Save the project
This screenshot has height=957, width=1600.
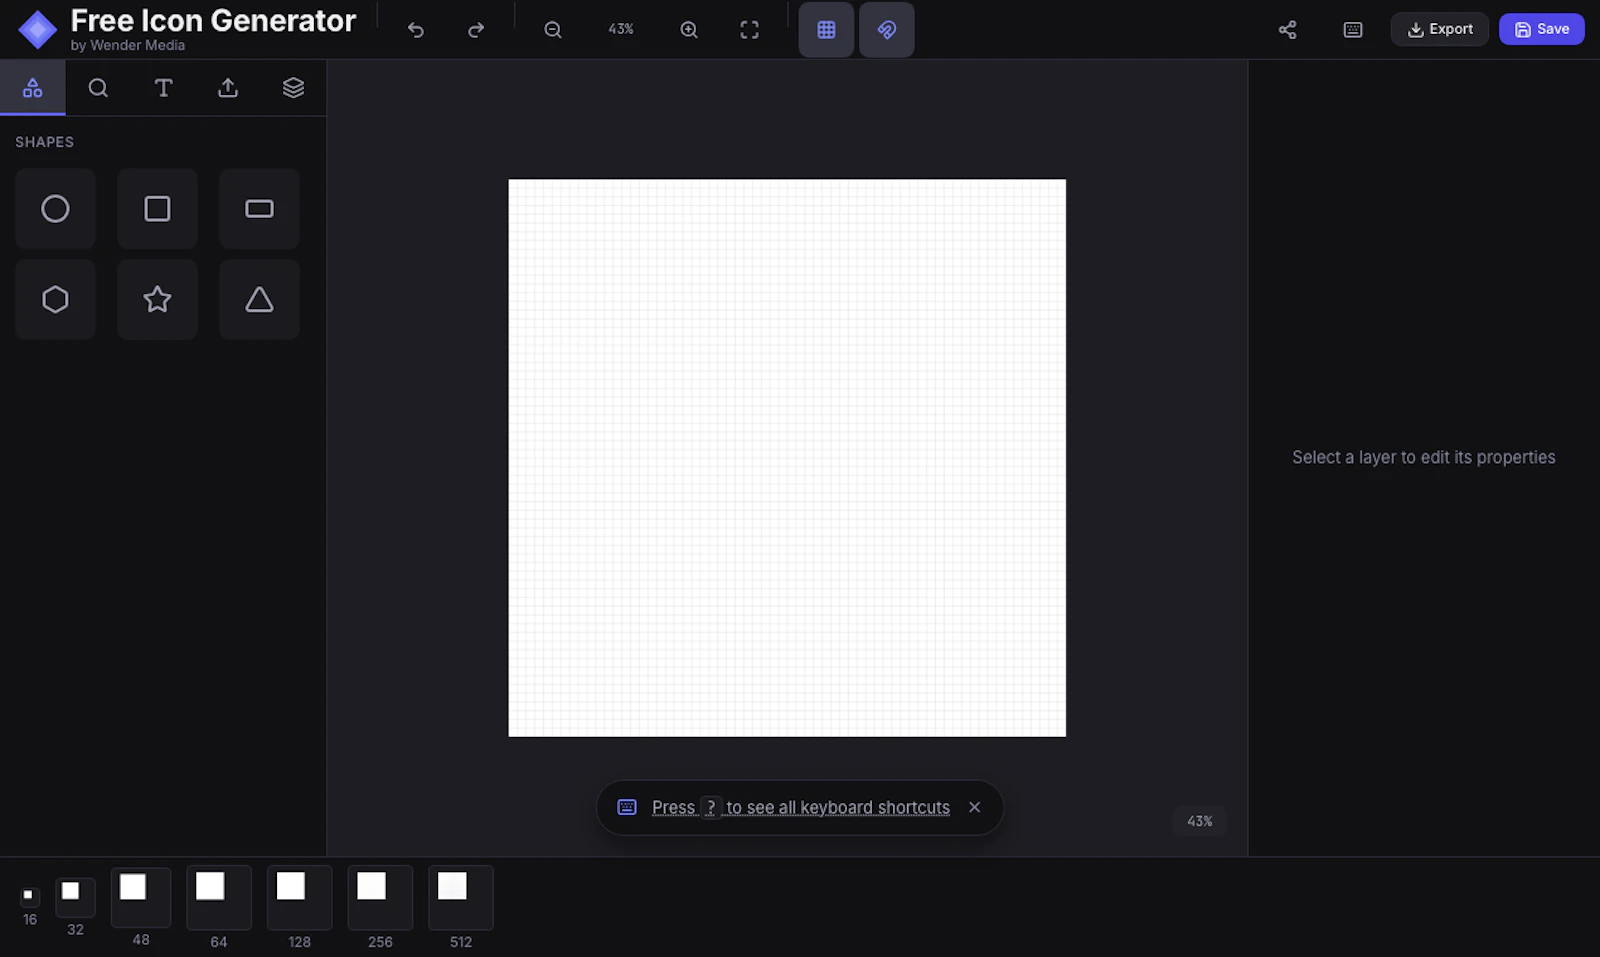pyautogui.click(x=1541, y=29)
